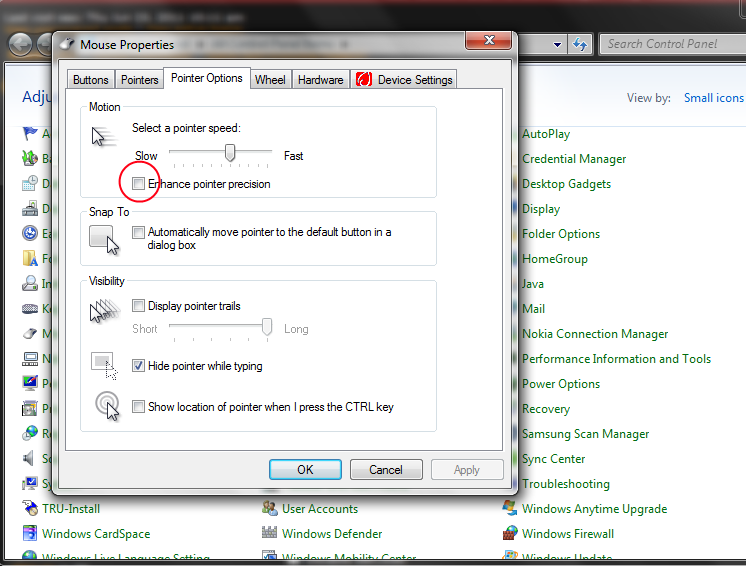Switch to the Pointers tab
The height and width of the screenshot is (566, 746).
coord(139,80)
